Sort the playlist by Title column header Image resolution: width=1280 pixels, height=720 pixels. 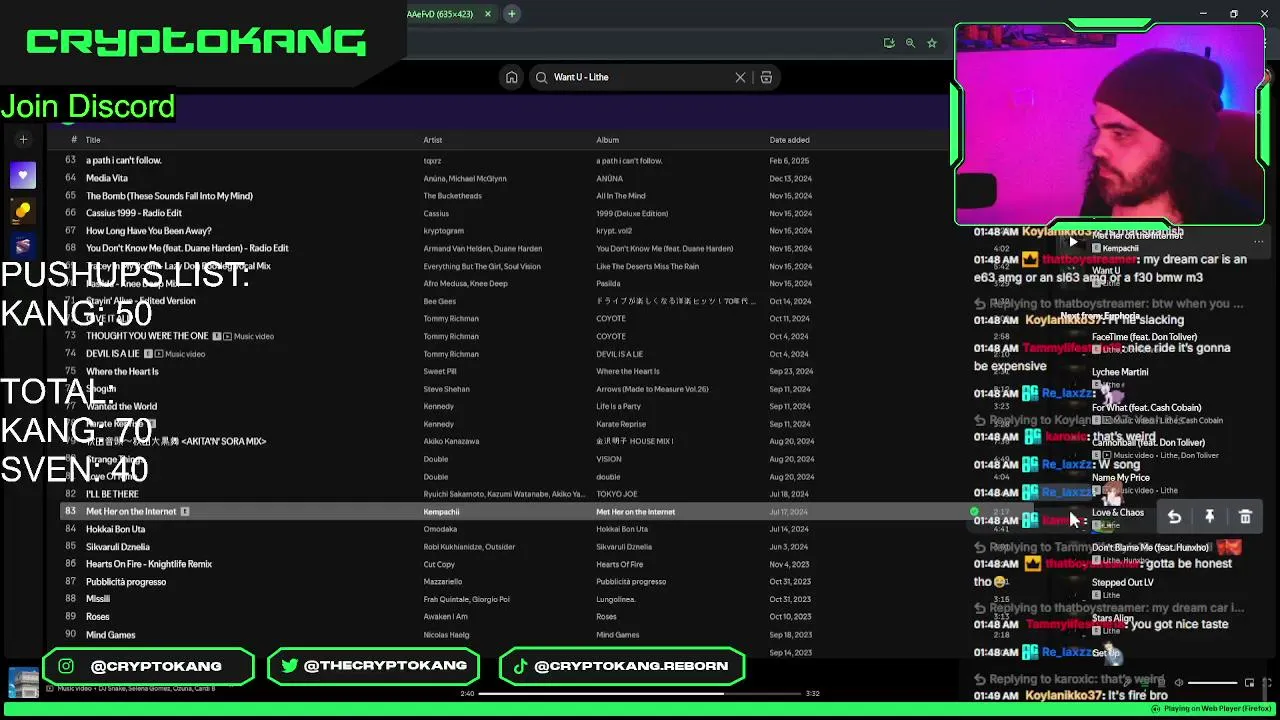[x=93, y=140]
